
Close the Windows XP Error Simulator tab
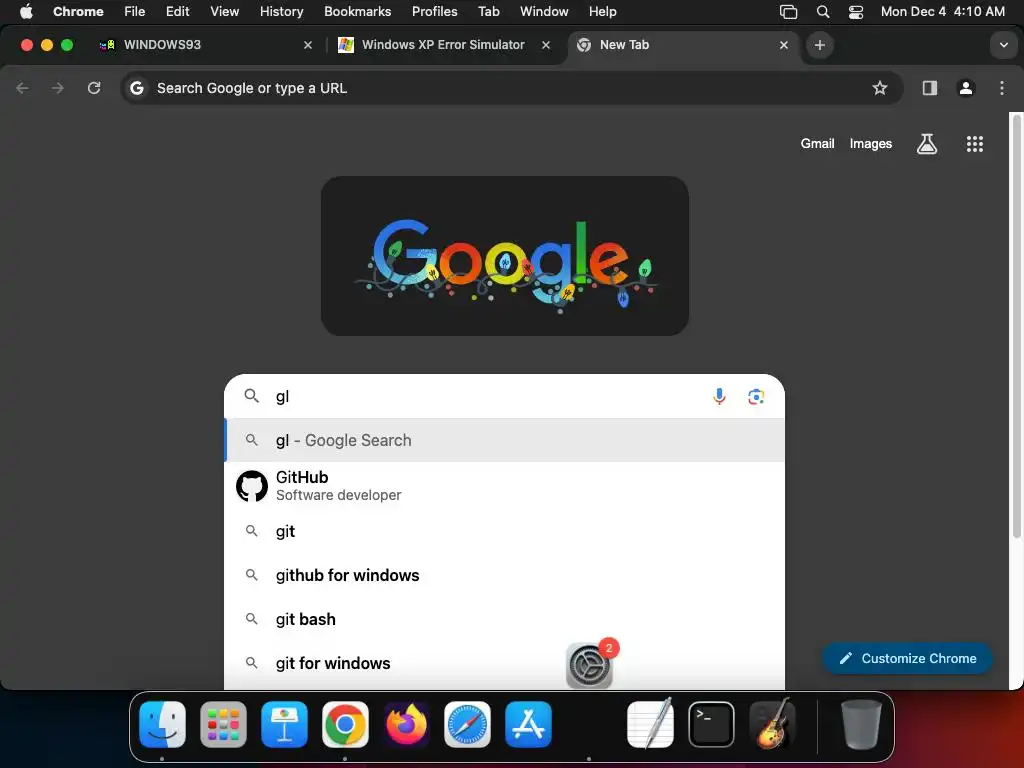[x=546, y=45]
